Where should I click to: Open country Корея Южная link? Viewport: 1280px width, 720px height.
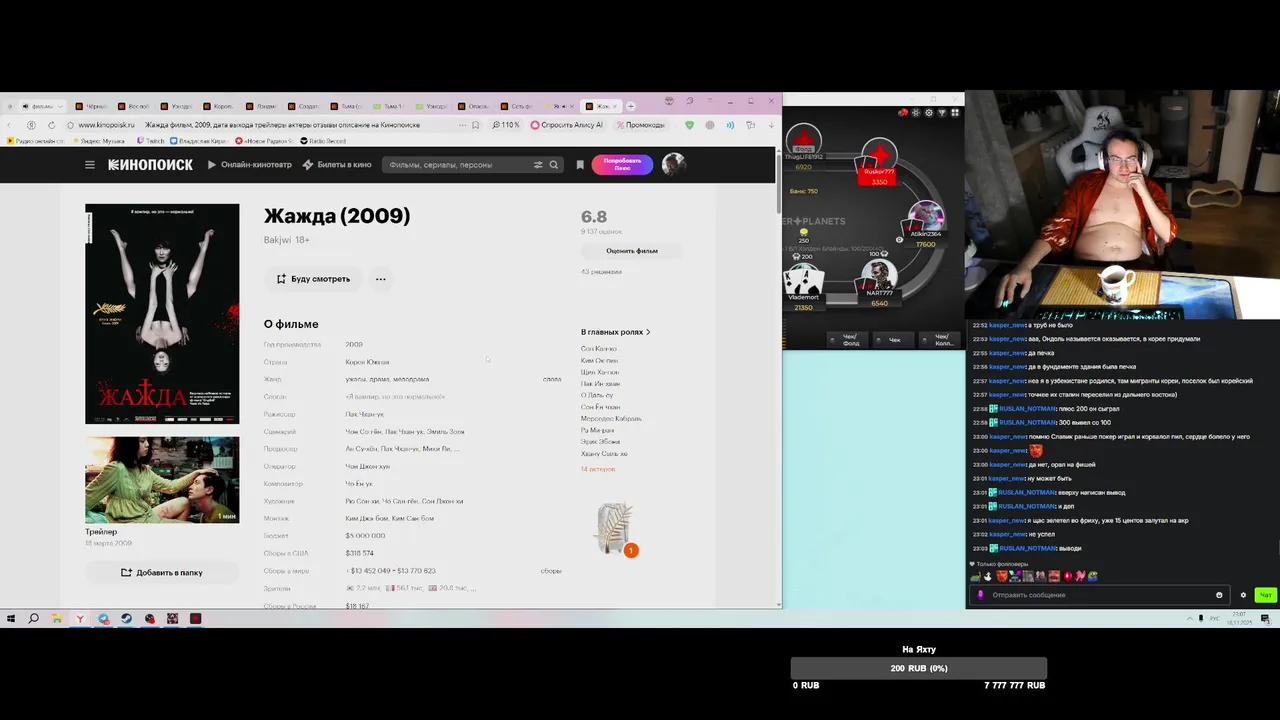click(x=367, y=362)
